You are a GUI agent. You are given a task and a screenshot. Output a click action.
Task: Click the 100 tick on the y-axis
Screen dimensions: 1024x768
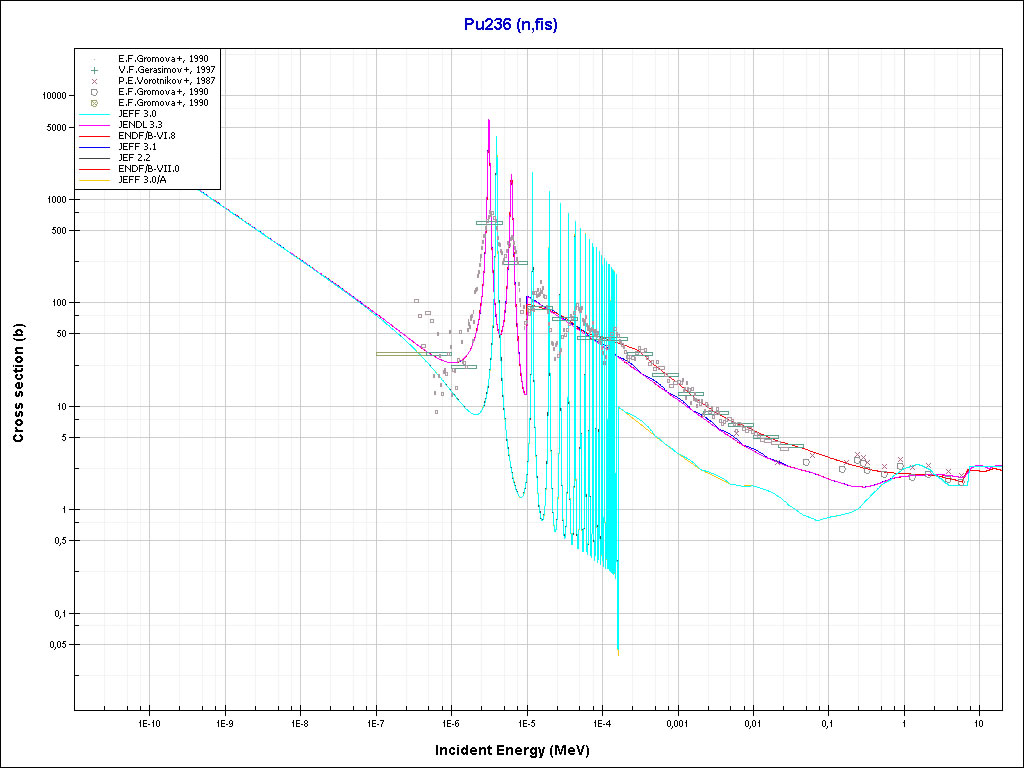click(58, 303)
